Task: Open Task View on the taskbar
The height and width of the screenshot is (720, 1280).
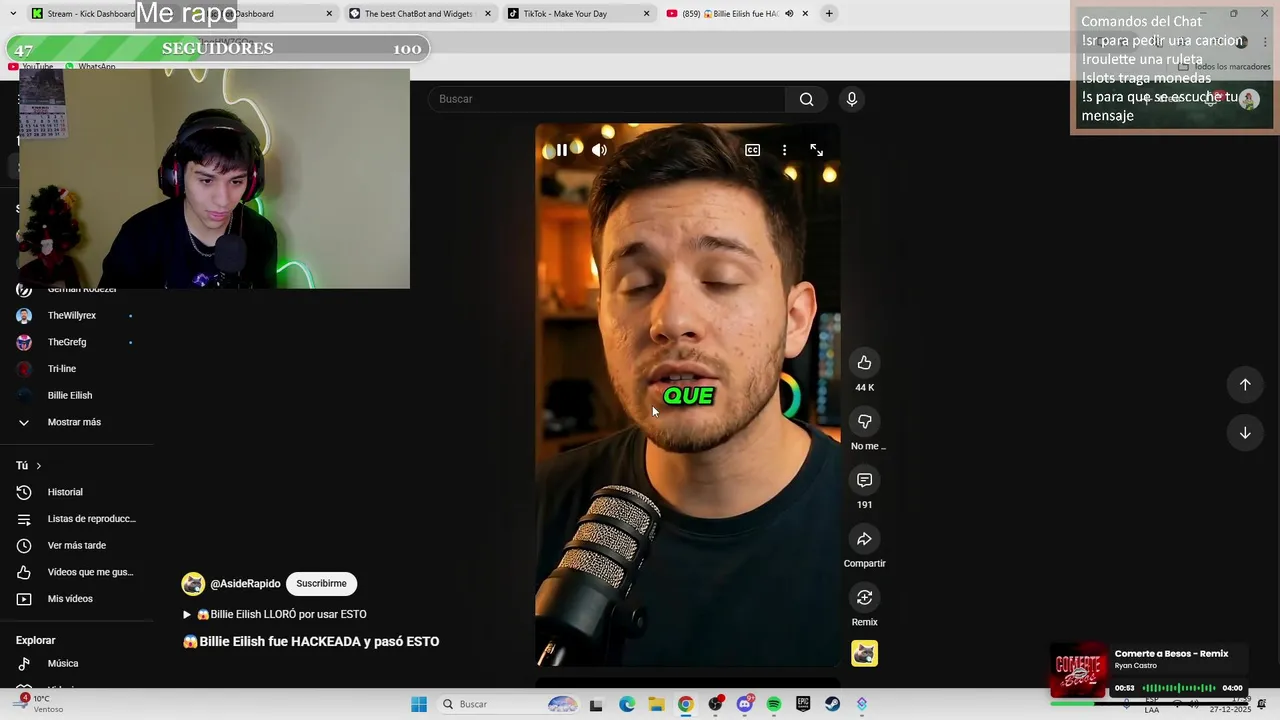Action: click(x=596, y=705)
